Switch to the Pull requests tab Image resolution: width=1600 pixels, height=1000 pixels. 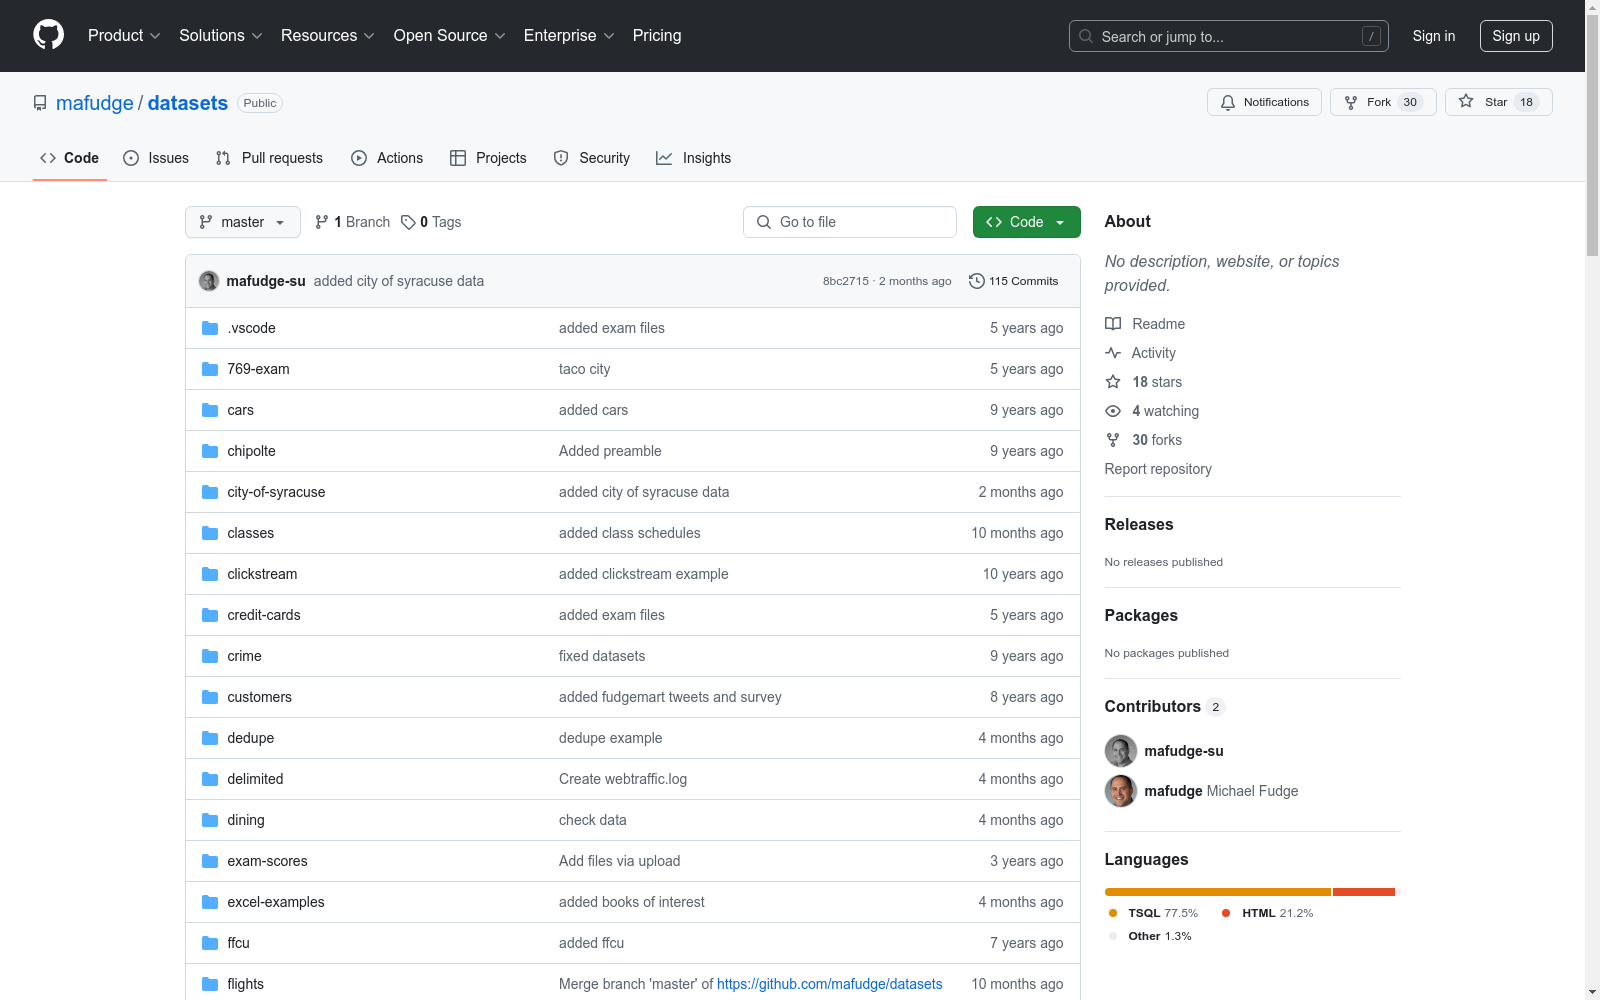pos(269,158)
